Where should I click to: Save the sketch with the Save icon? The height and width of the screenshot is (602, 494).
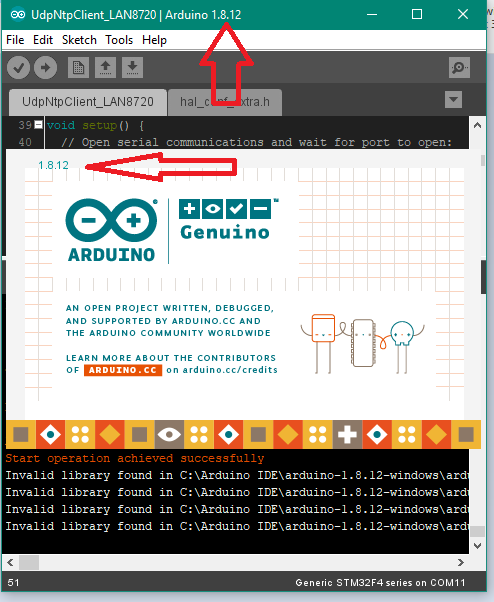pyautogui.click(x=132, y=68)
